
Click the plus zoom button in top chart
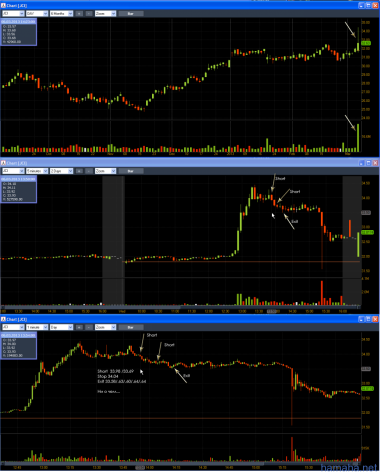click(x=79, y=13)
